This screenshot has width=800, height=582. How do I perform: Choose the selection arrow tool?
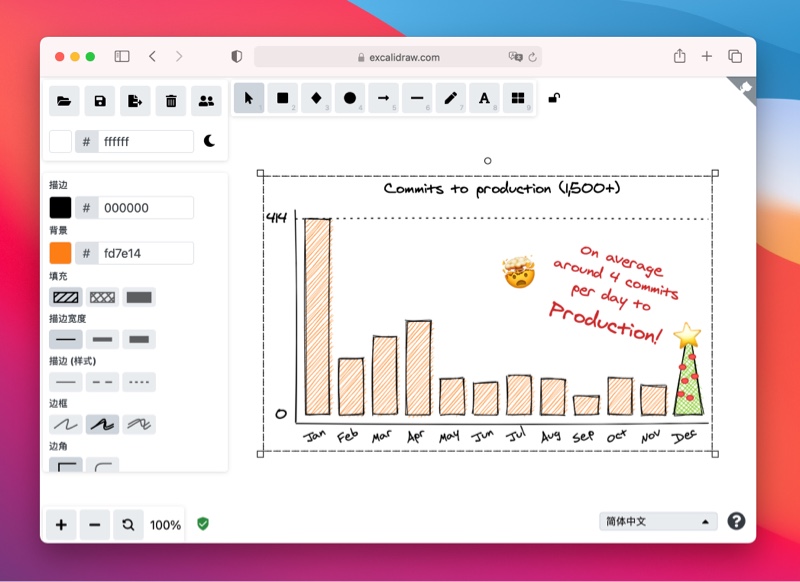pyautogui.click(x=249, y=98)
